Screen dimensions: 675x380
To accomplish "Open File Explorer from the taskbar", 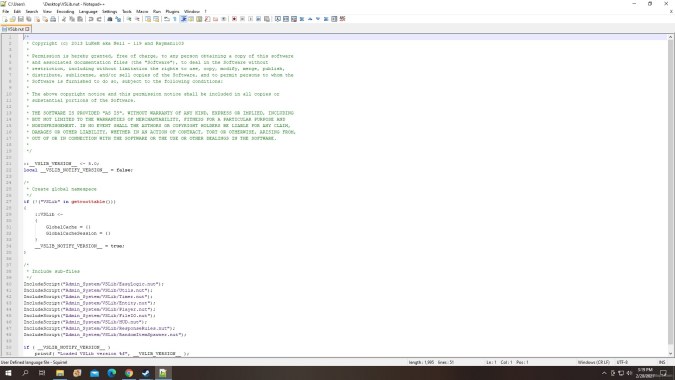I will [60, 373].
